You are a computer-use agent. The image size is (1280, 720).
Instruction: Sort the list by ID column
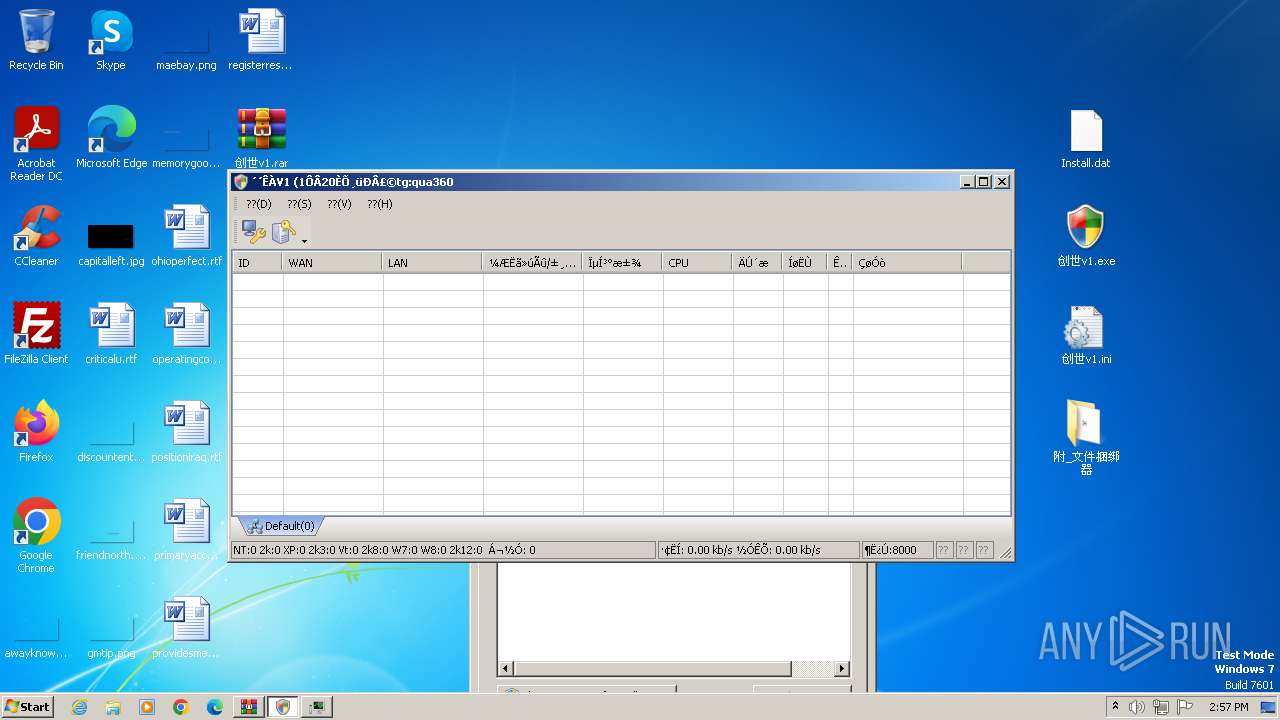[258, 263]
